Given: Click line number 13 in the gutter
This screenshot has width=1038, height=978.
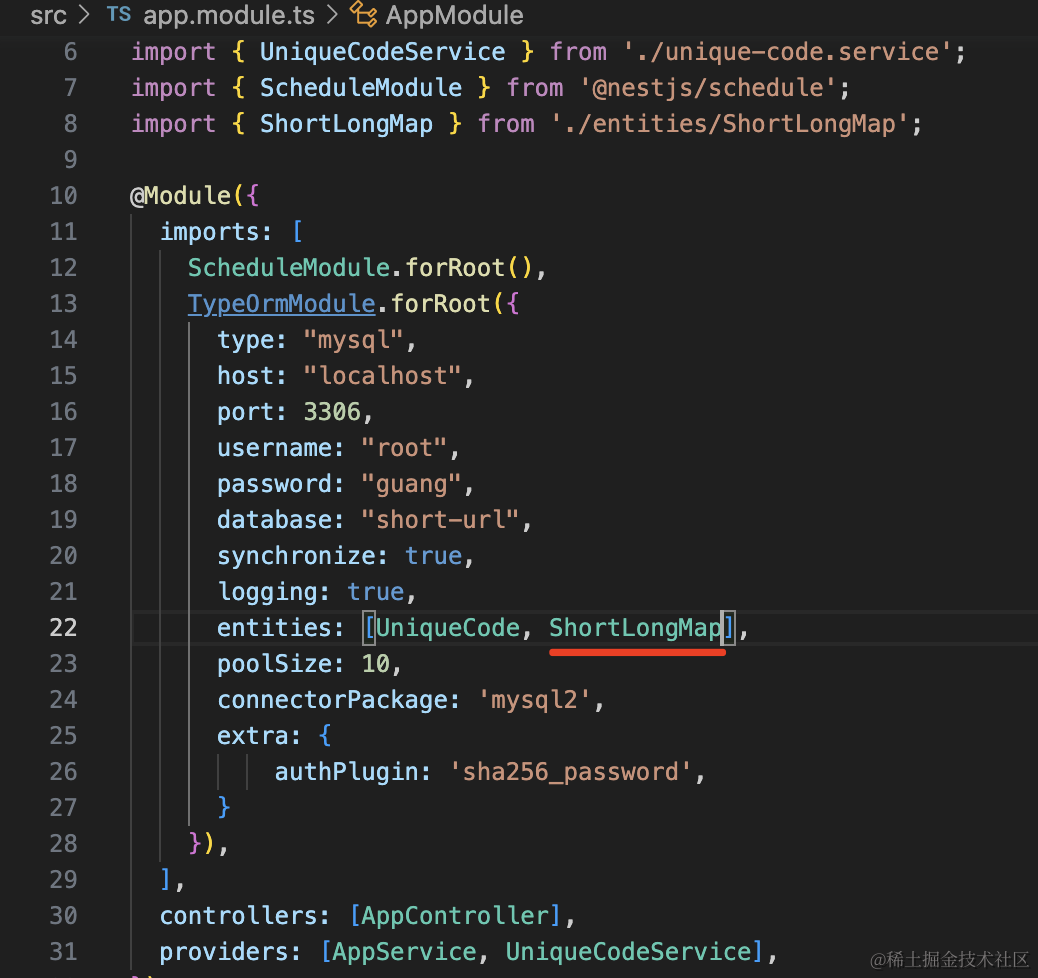Looking at the screenshot, I should [63, 304].
